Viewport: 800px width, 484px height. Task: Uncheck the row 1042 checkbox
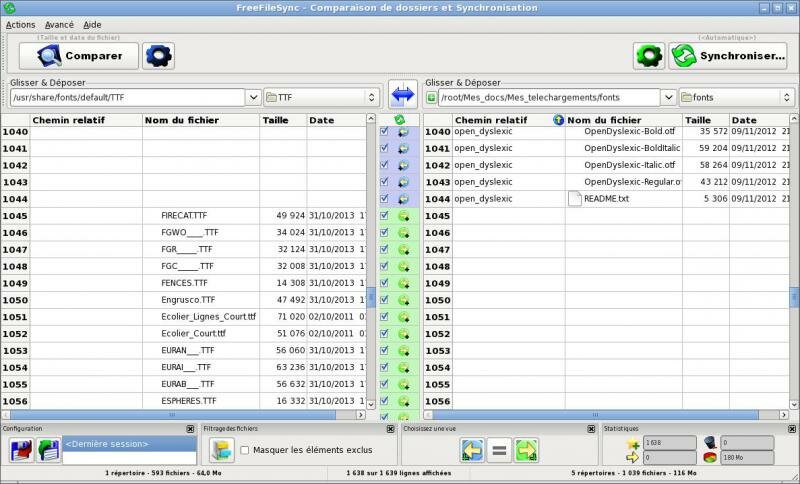pos(384,165)
